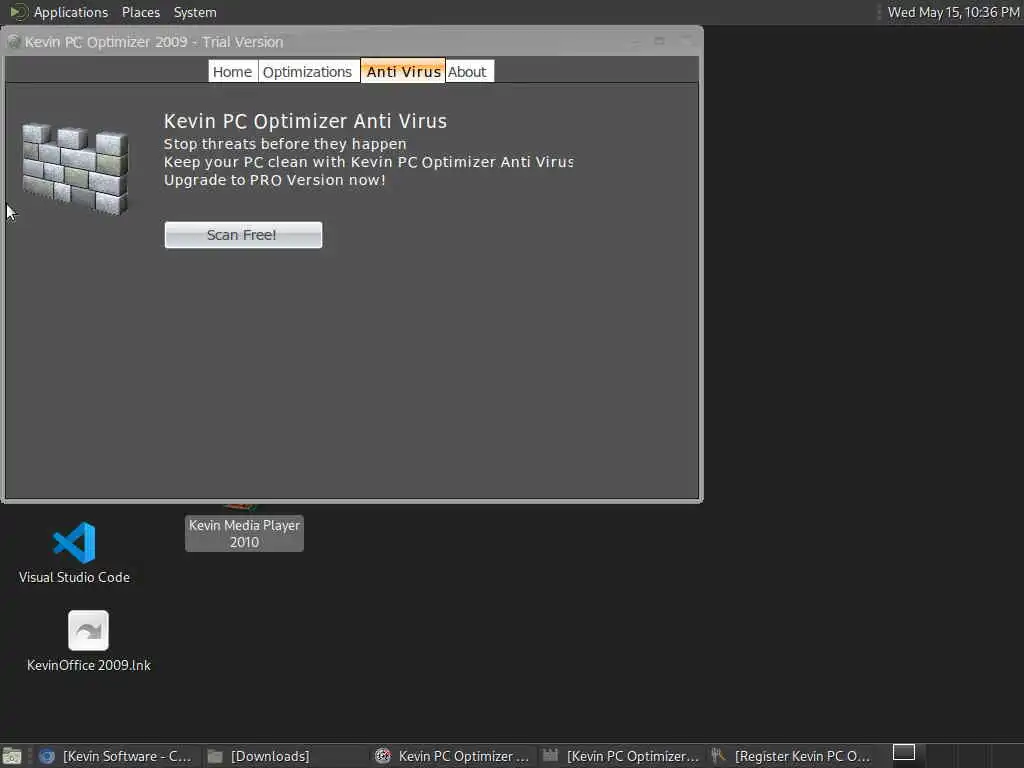This screenshot has height=768, width=1024.
Task: Click the workspace switcher box in bottom panel
Action: [904, 752]
